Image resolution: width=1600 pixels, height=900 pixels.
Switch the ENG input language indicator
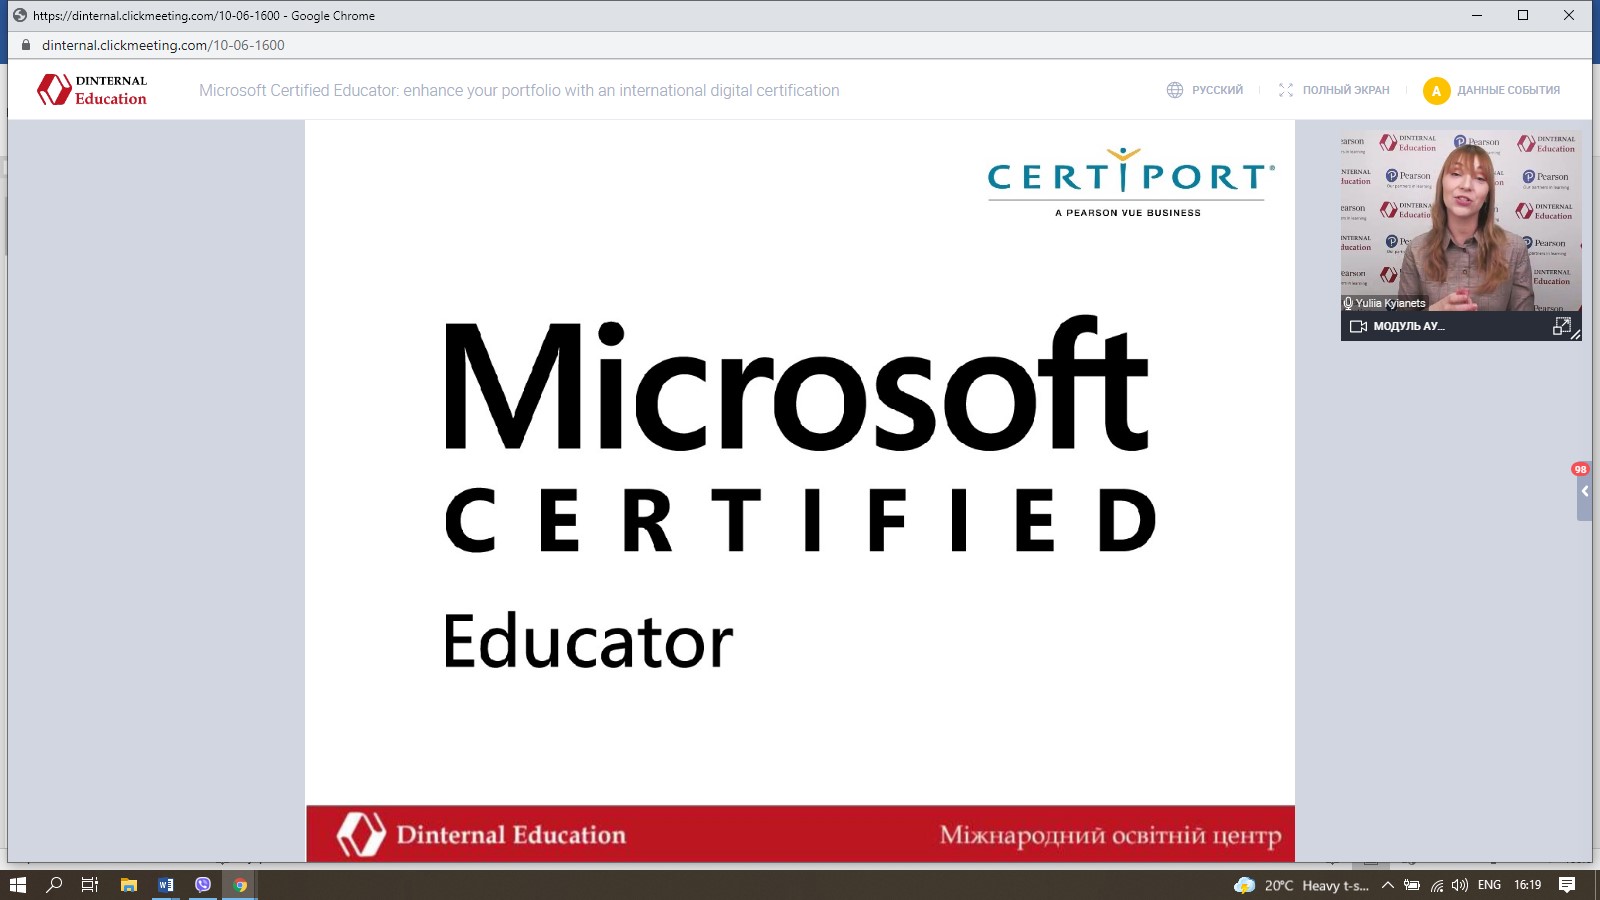coord(1489,885)
